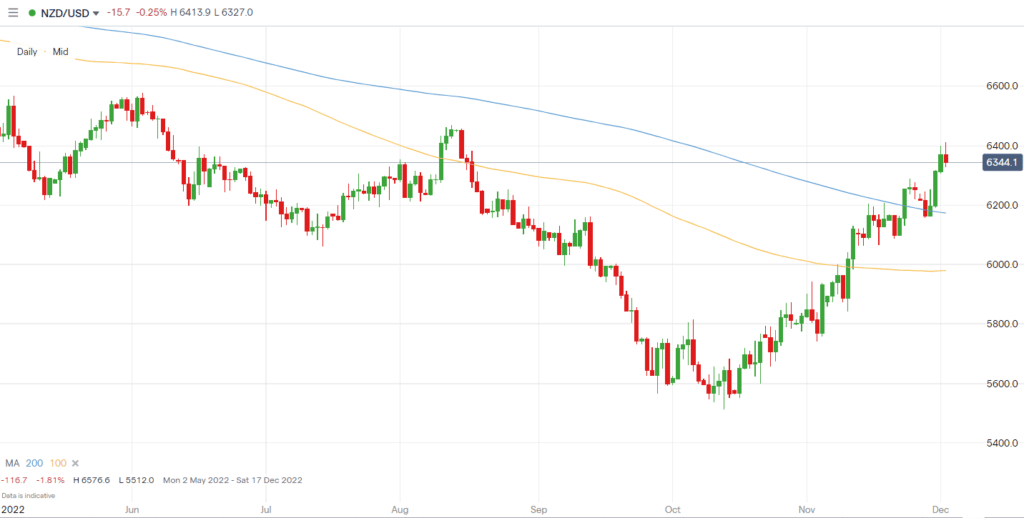Viewport: 1024px width, 518px height.
Task: Select the MA 100 period label
Action: coord(58,463)
